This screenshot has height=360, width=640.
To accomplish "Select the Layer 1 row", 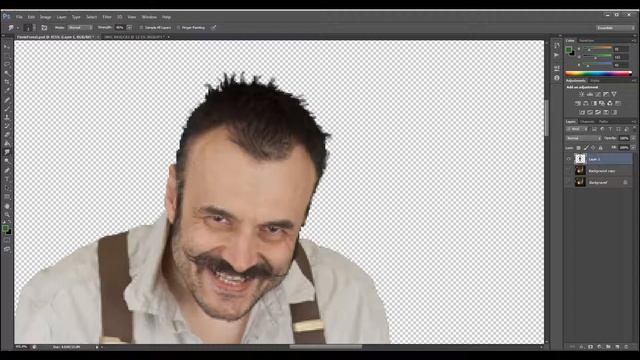I will click(599, 159).
